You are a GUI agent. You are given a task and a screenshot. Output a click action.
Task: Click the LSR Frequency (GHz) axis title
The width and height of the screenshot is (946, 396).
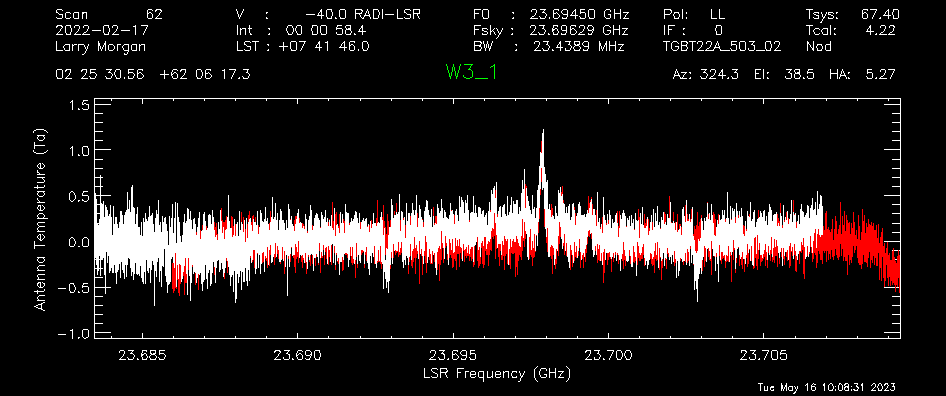click(x=497, y=374)
